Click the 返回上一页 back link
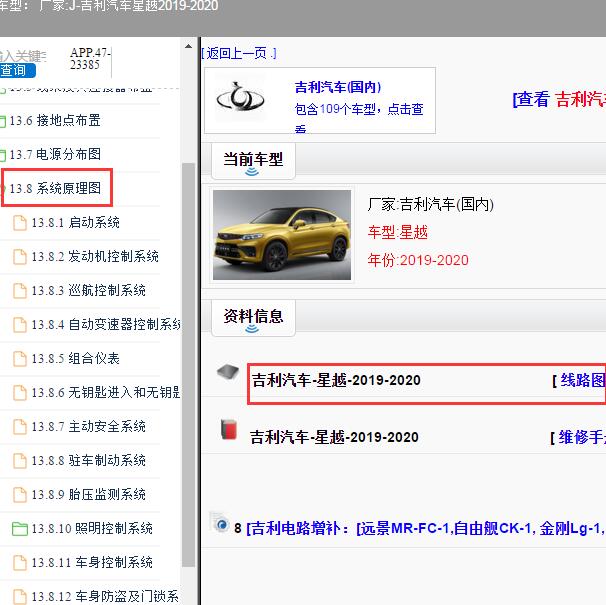The image size is (606, 605). [x=239, y=53]
